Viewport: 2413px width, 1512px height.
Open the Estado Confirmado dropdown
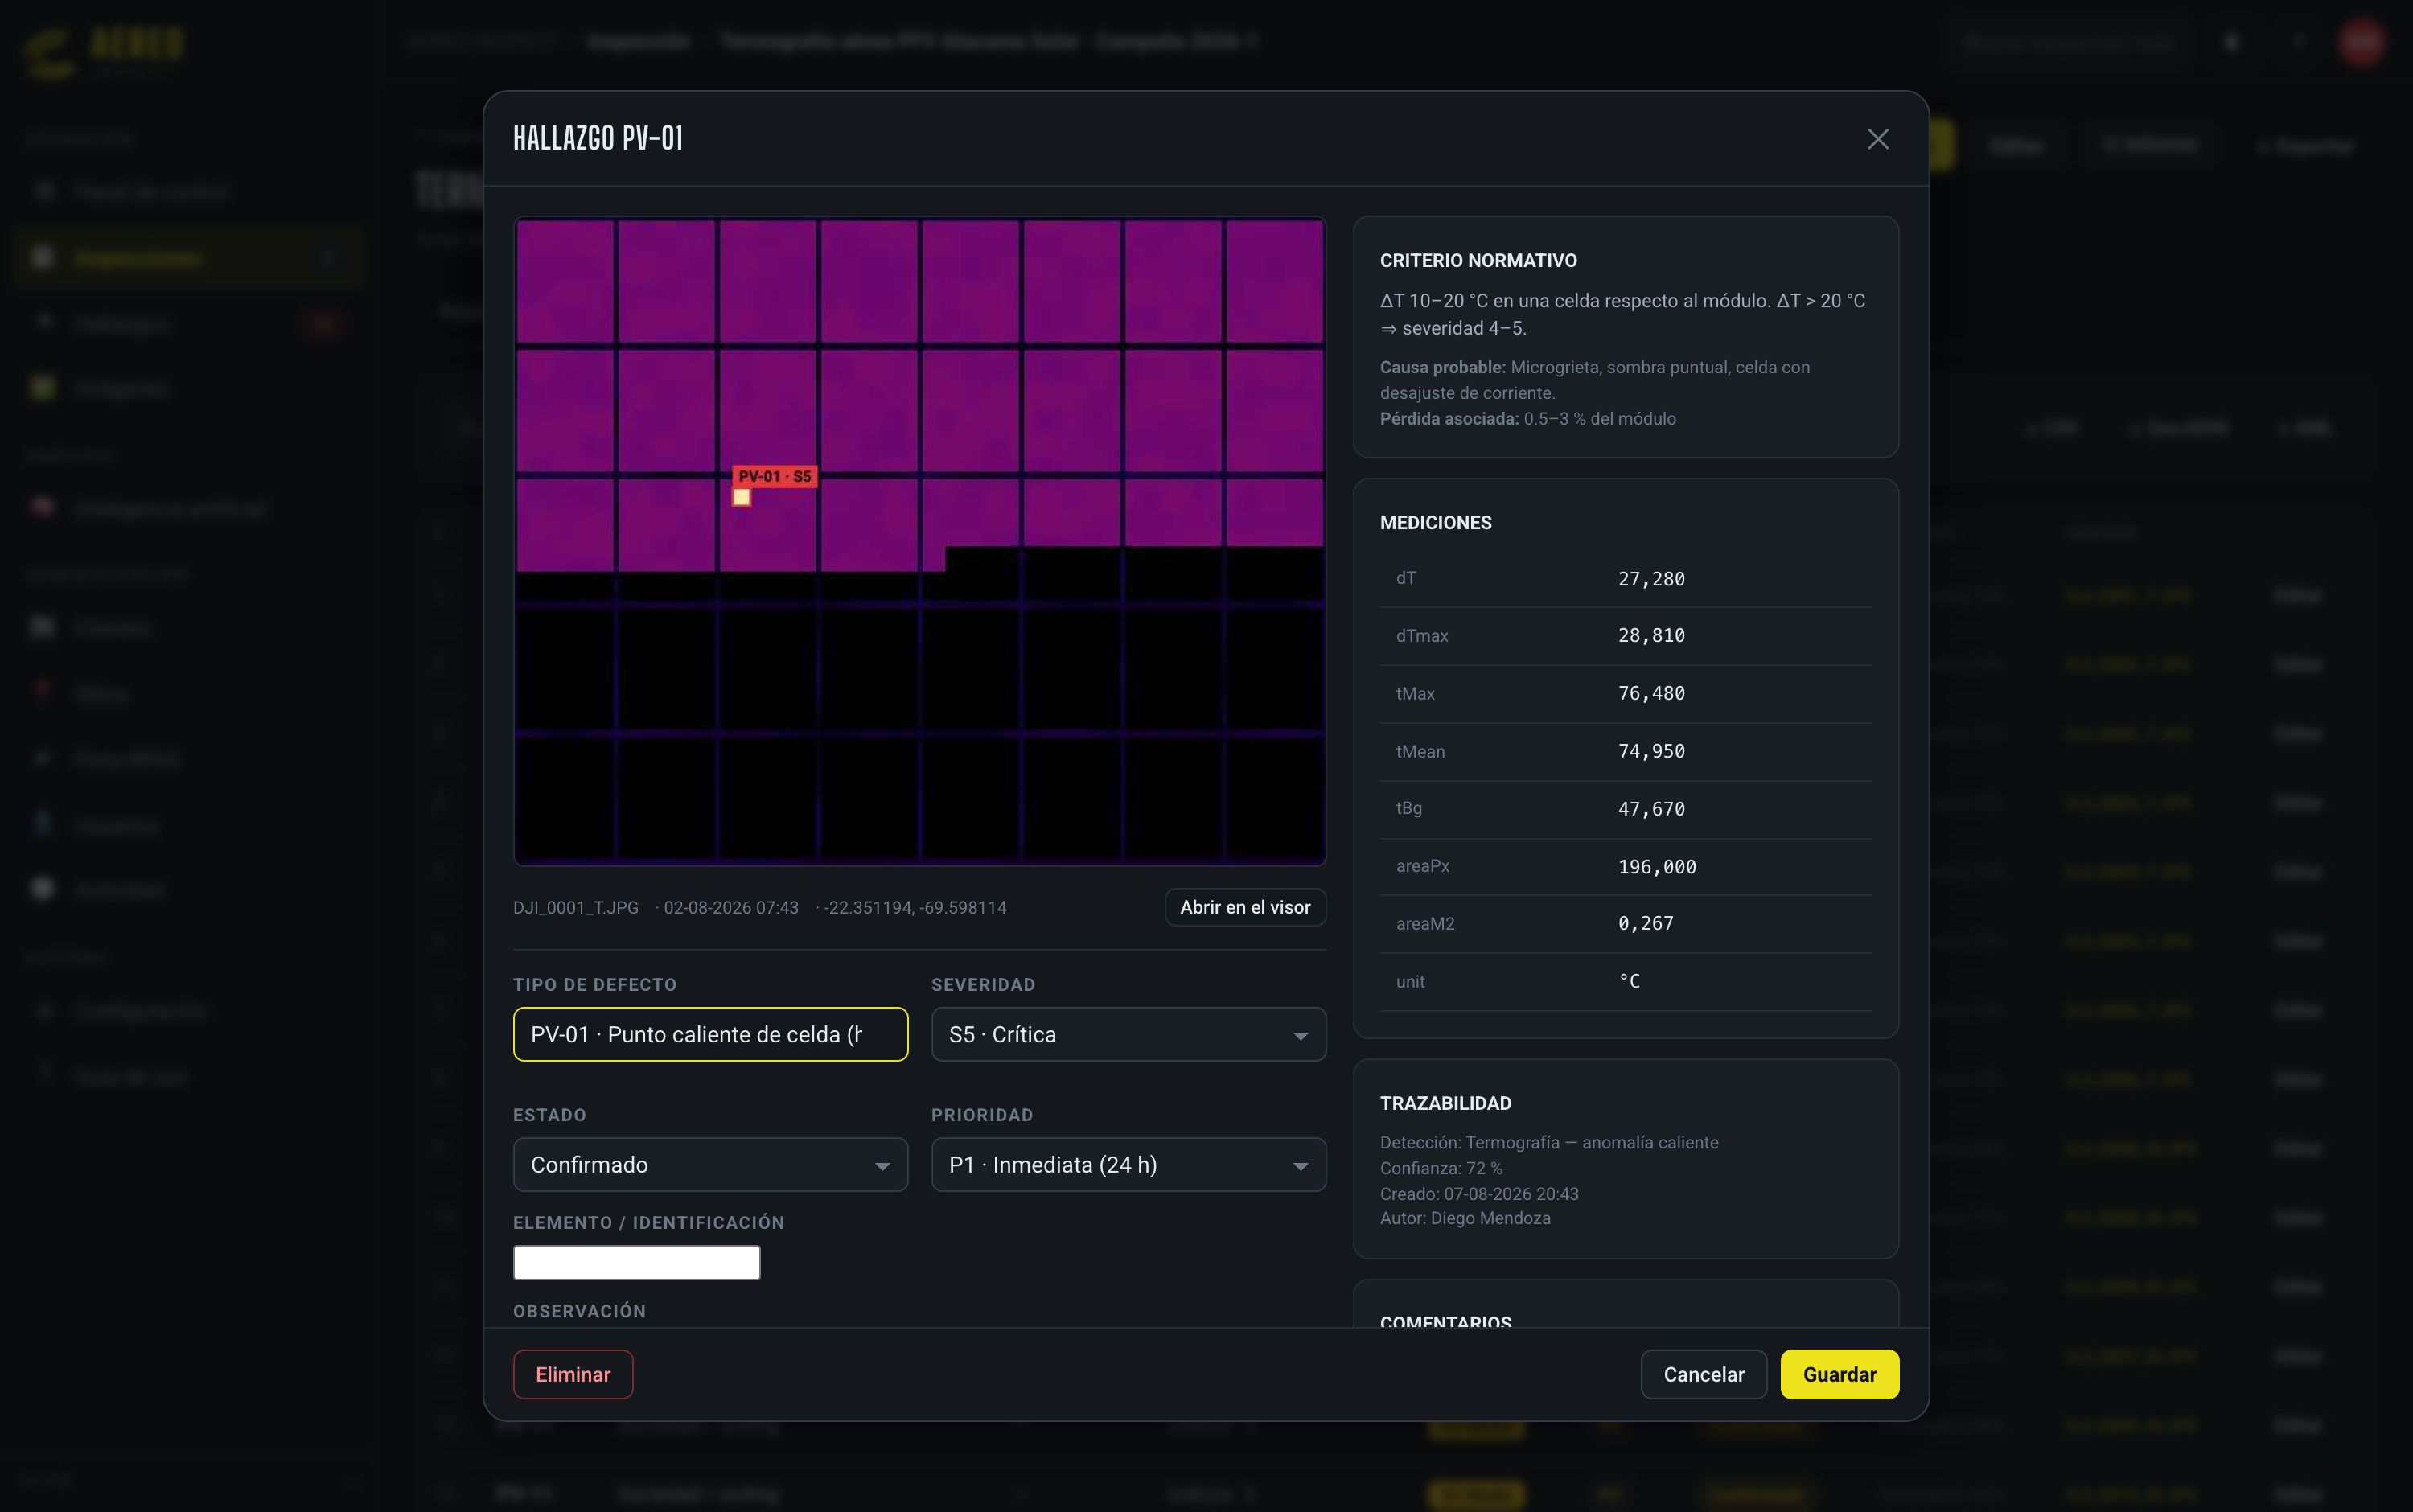710,1164
